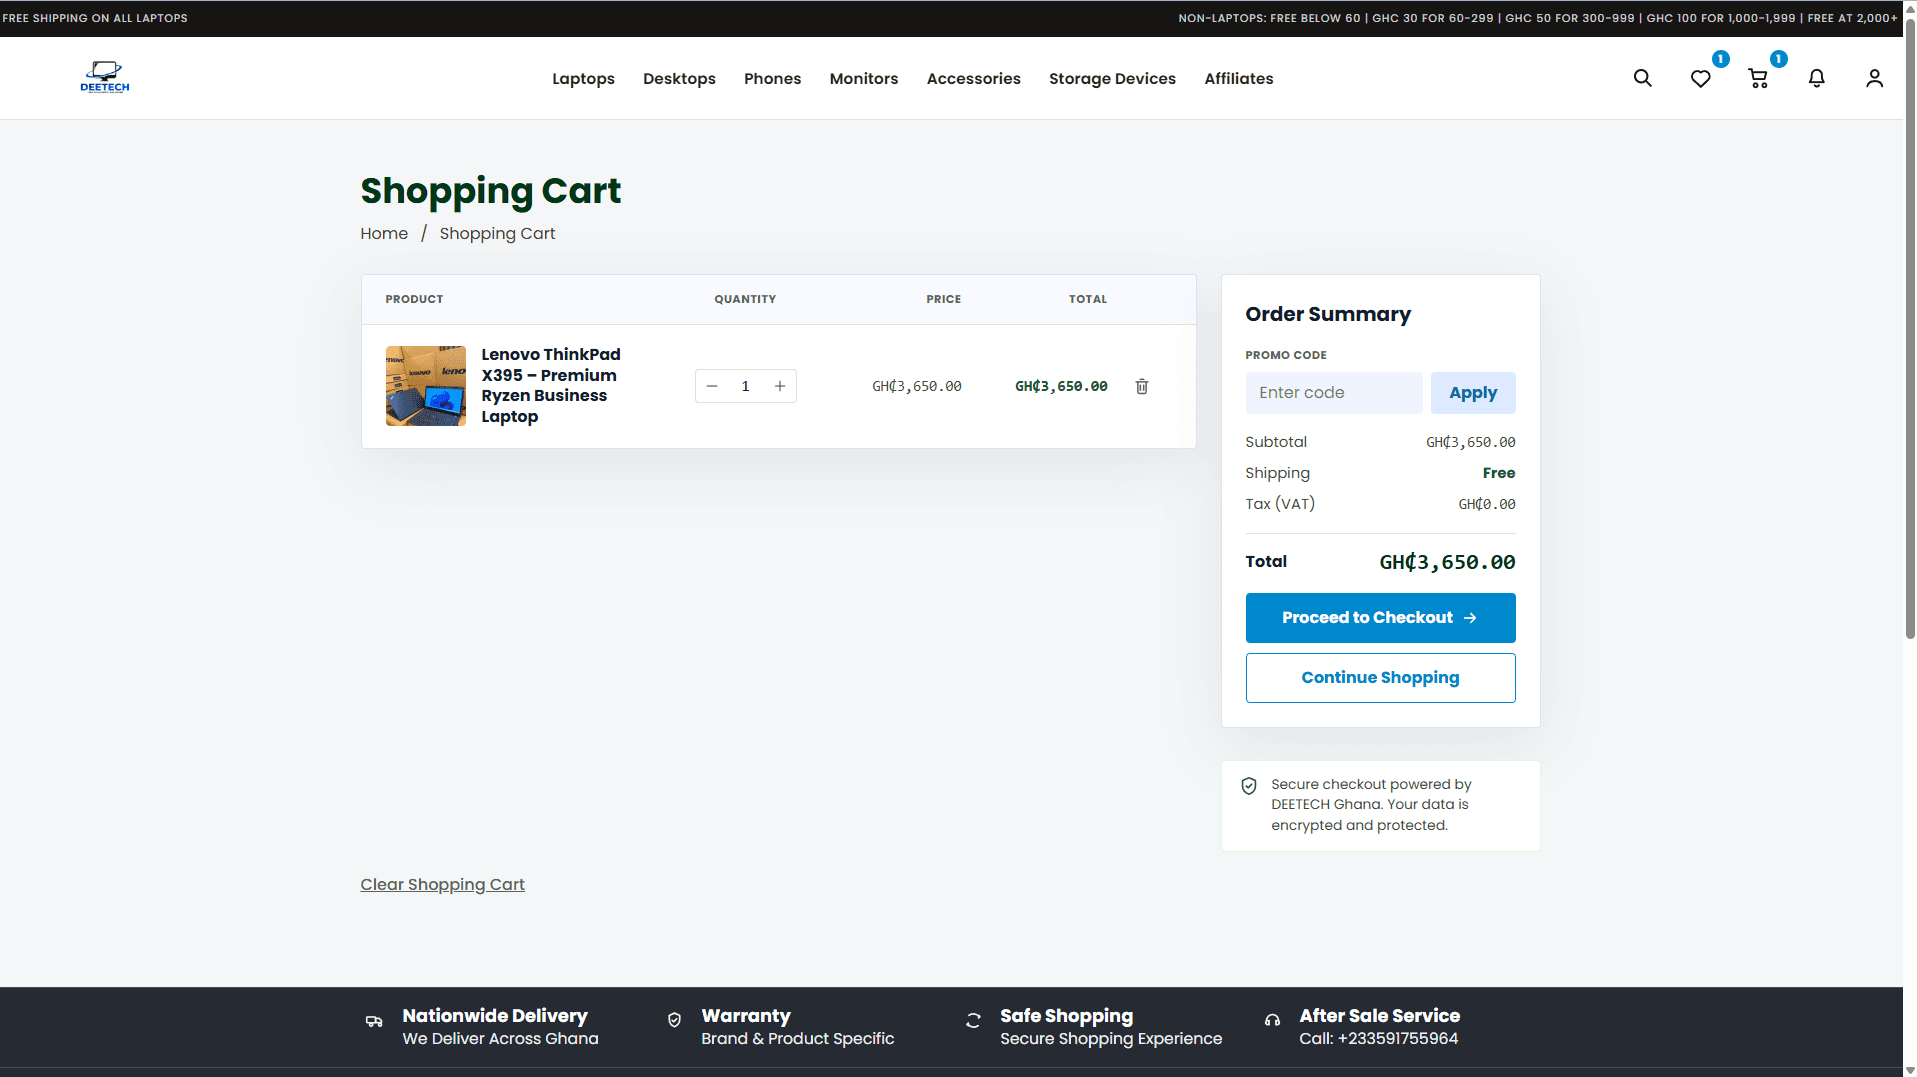Click the secure checkout shield icon
Viewport: 1917px width, 1077px height.
(x=1249, y=786)
